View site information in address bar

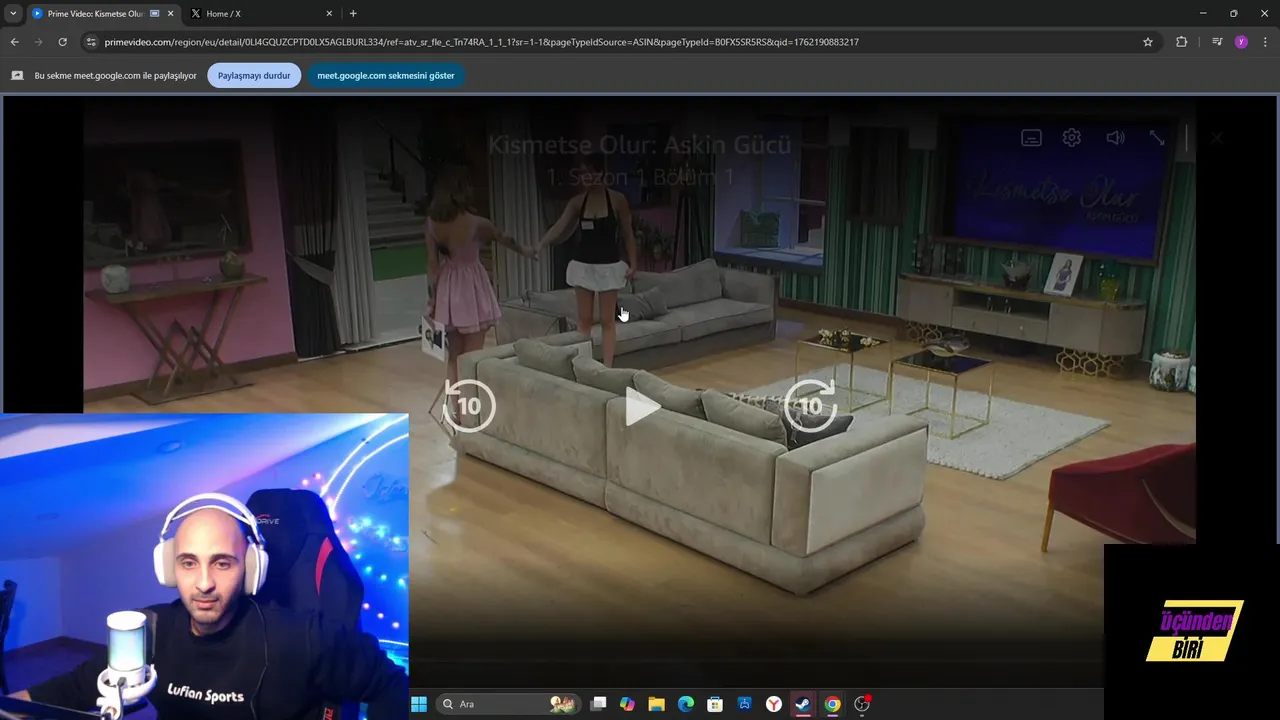[x=91, y=42]
